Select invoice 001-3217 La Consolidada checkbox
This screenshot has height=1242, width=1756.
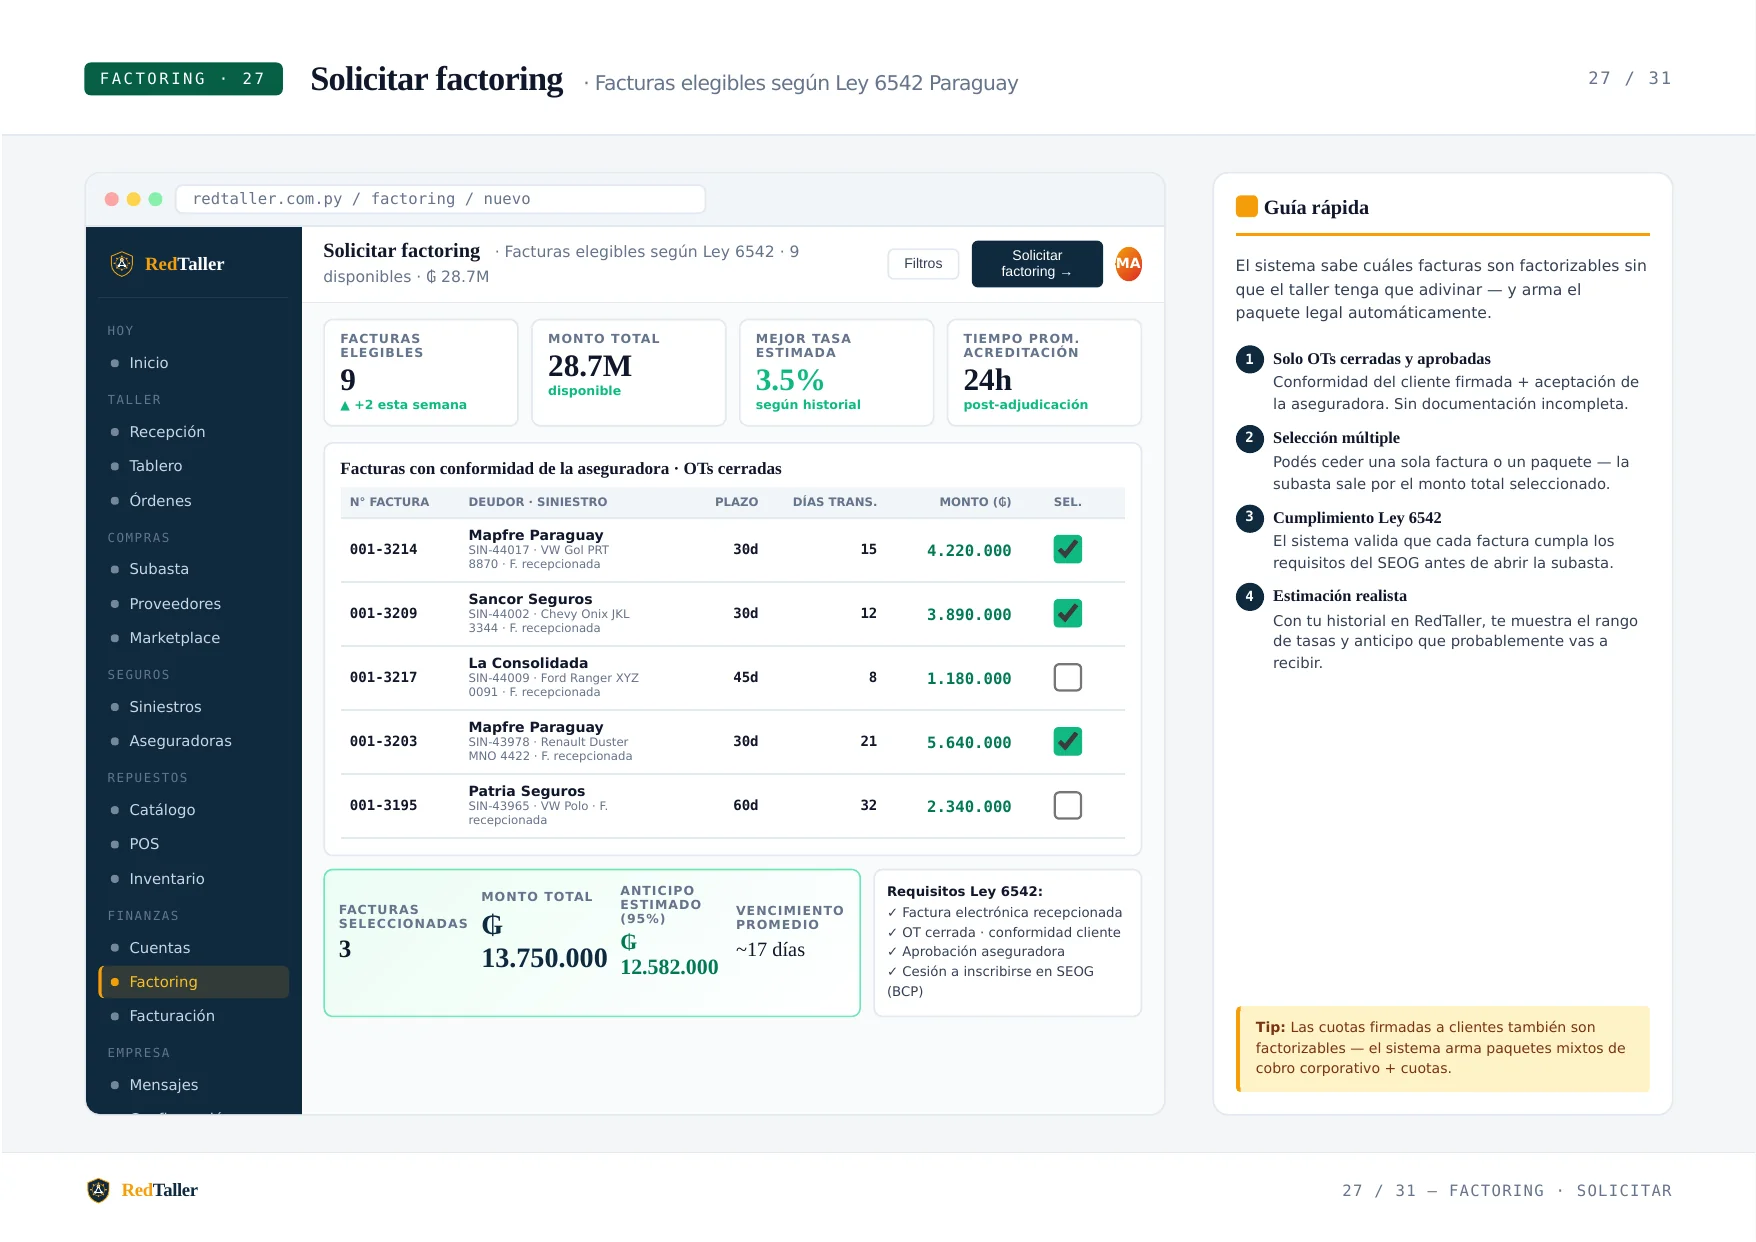[x=1067, y=677]
